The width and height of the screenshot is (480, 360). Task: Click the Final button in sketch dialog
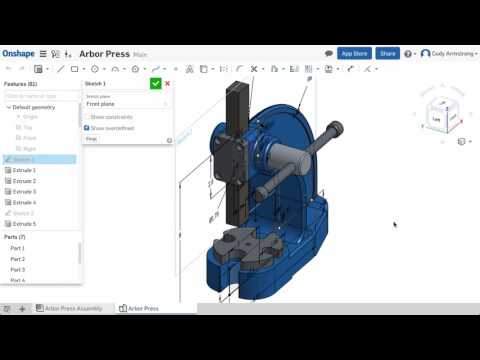click(x=91, y=139)
